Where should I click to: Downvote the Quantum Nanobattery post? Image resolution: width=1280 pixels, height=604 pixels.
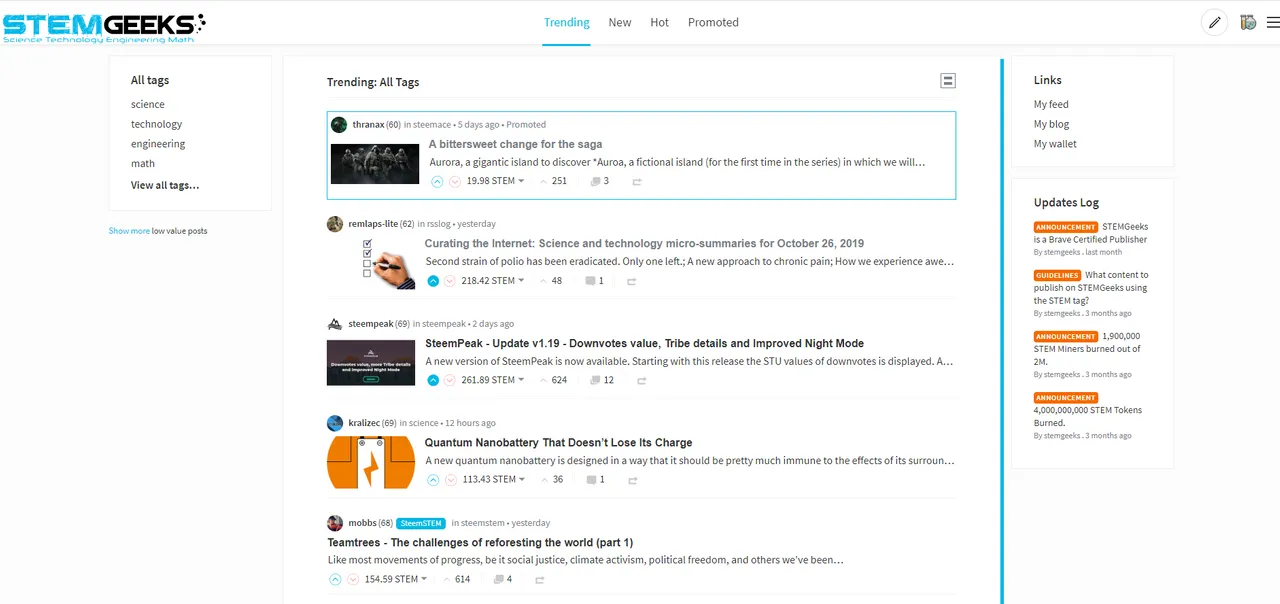point(449,480)
